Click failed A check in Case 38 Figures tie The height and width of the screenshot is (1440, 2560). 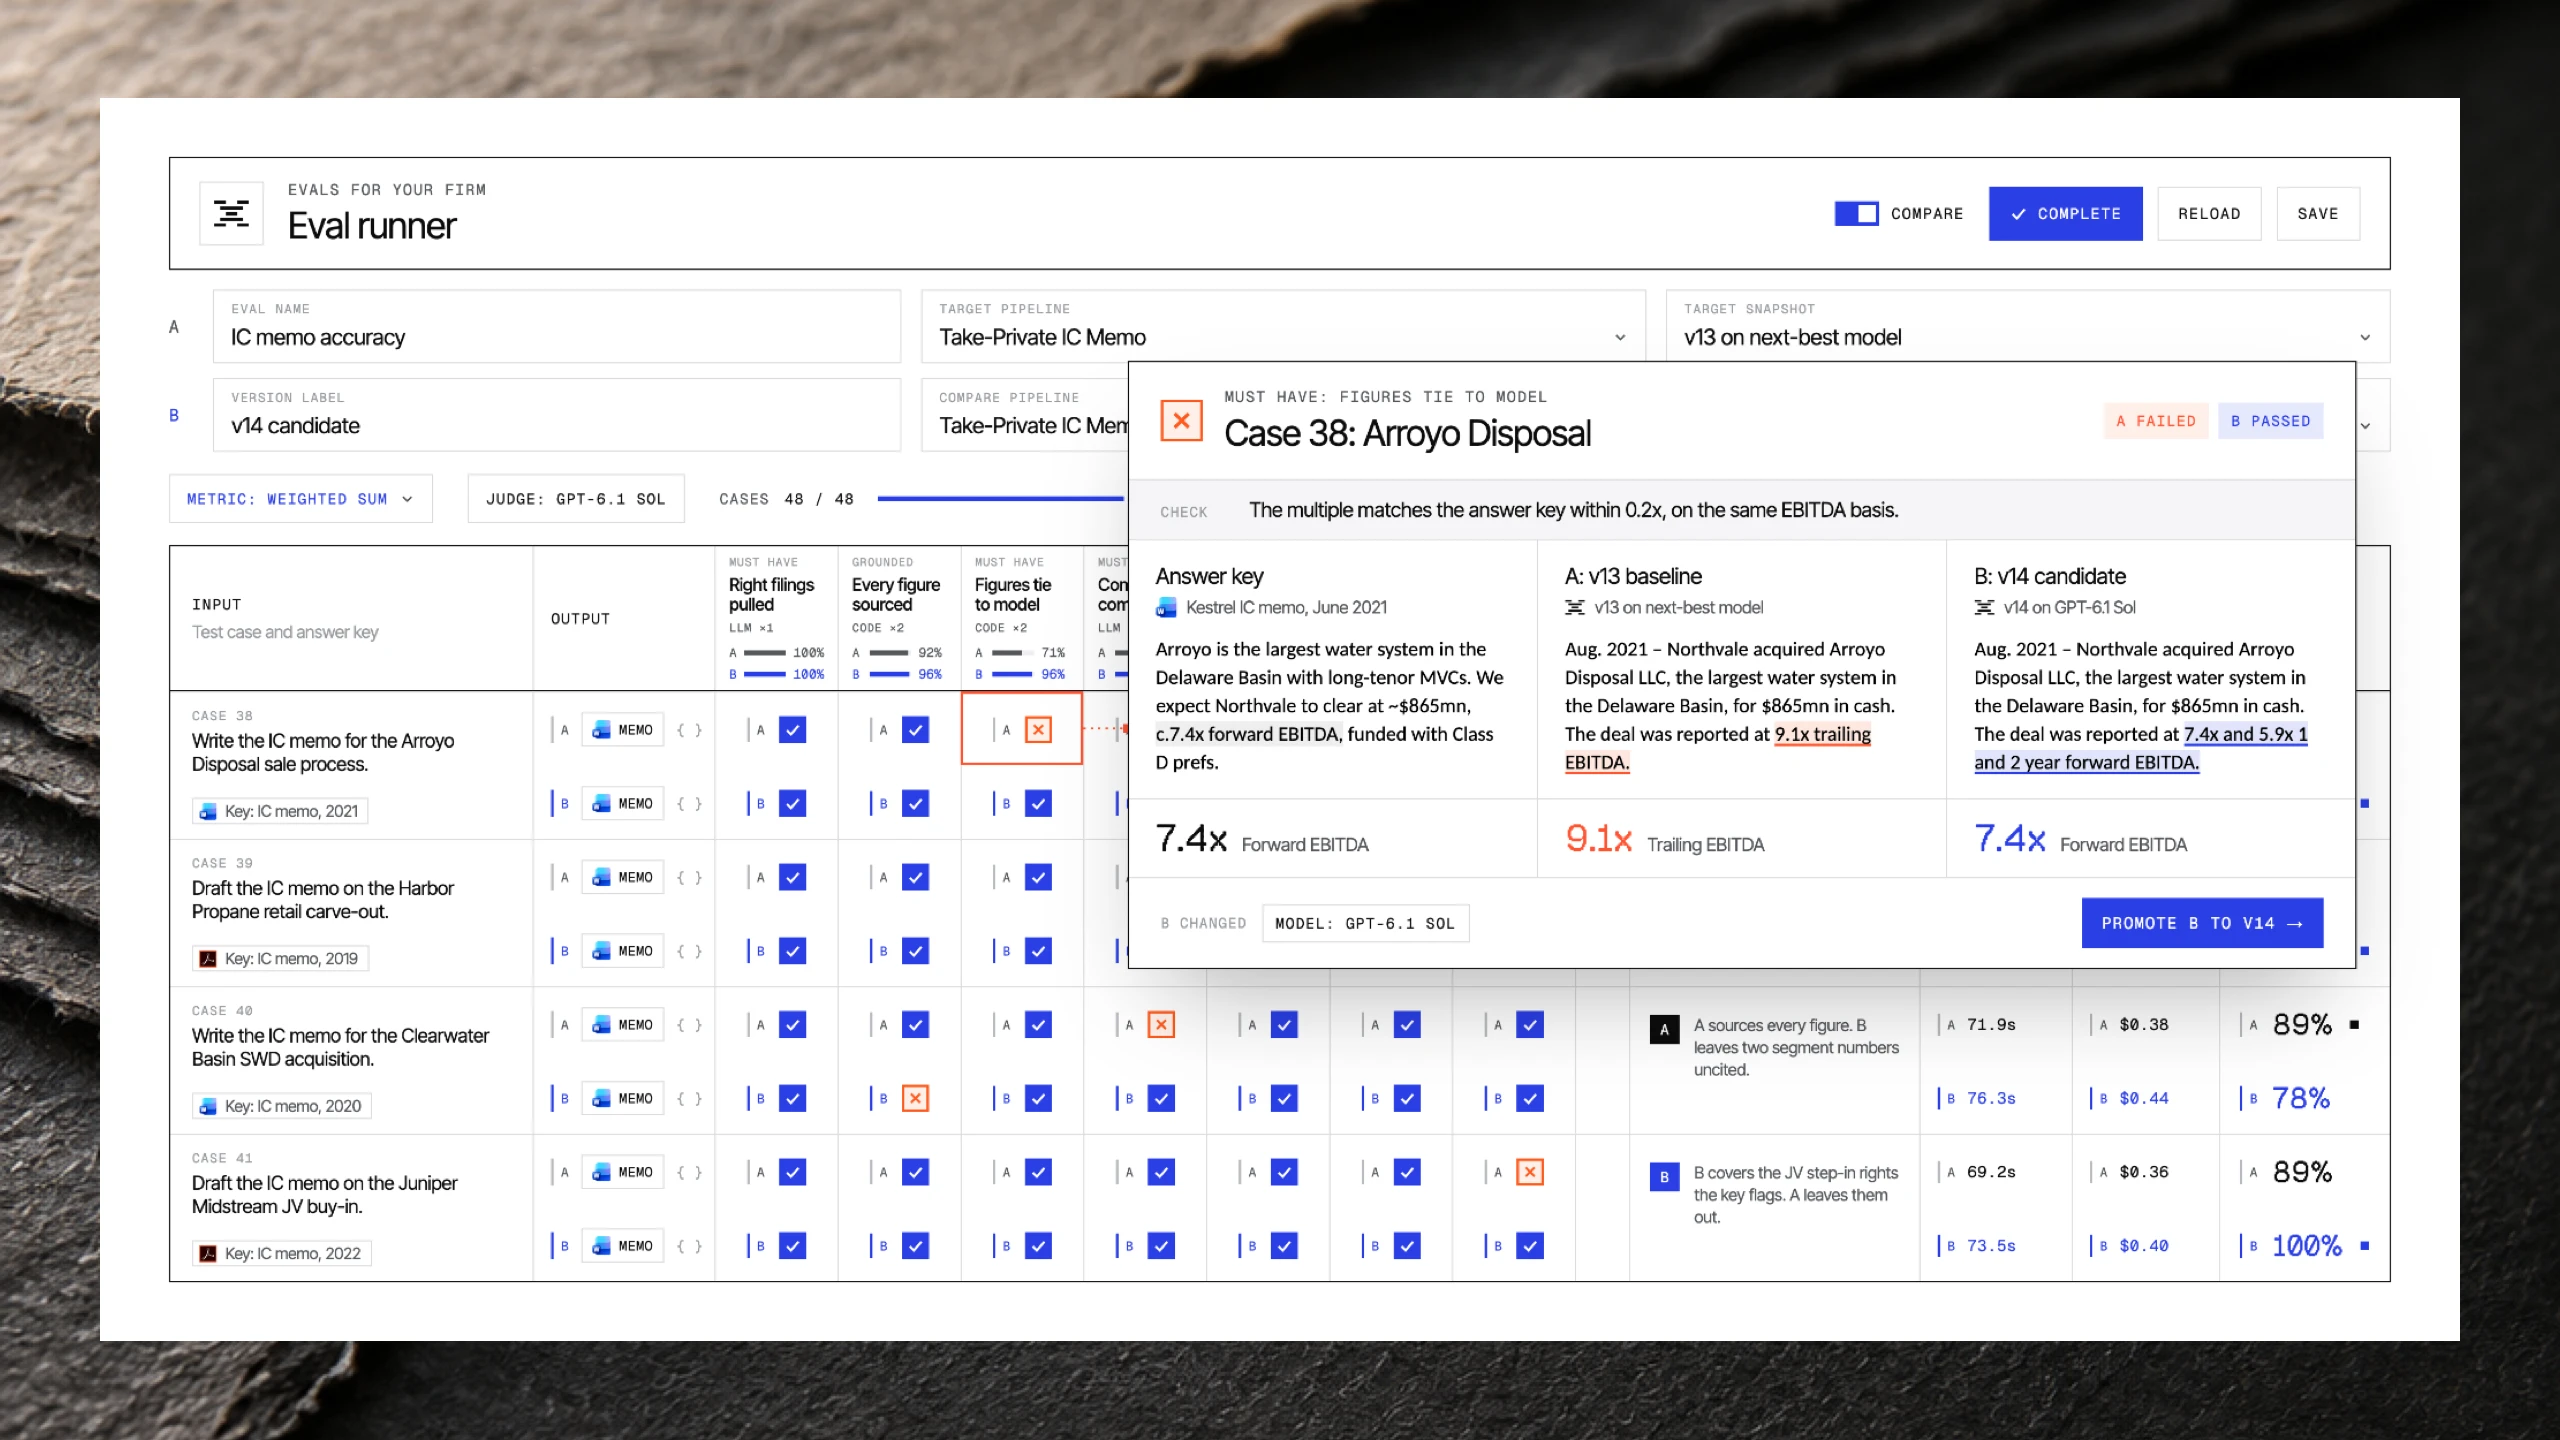point(1038,730)
